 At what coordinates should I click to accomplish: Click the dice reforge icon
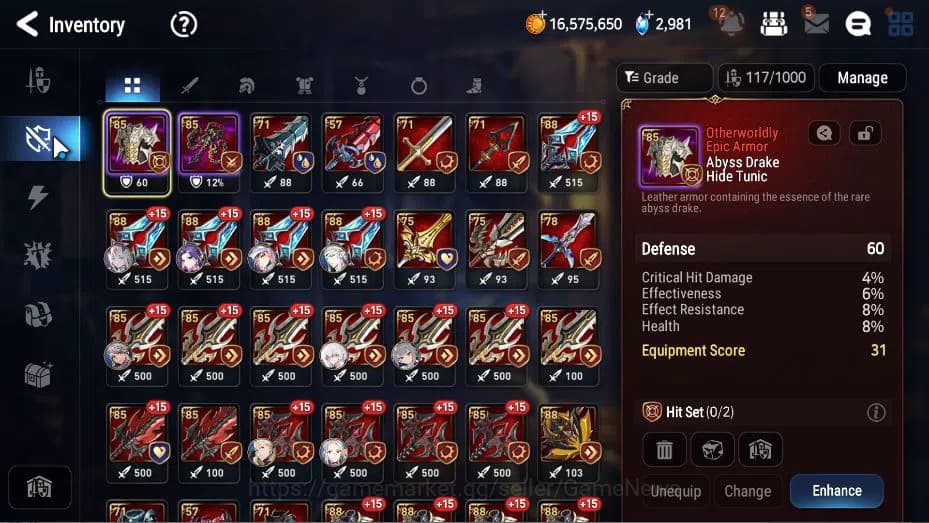pyautogui.click(x=712, y=450)
